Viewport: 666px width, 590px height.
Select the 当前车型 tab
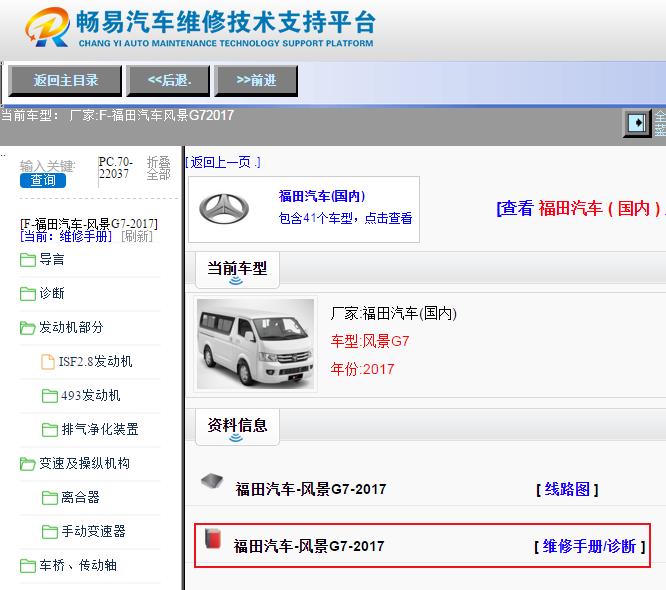click(x=237, y=270)
